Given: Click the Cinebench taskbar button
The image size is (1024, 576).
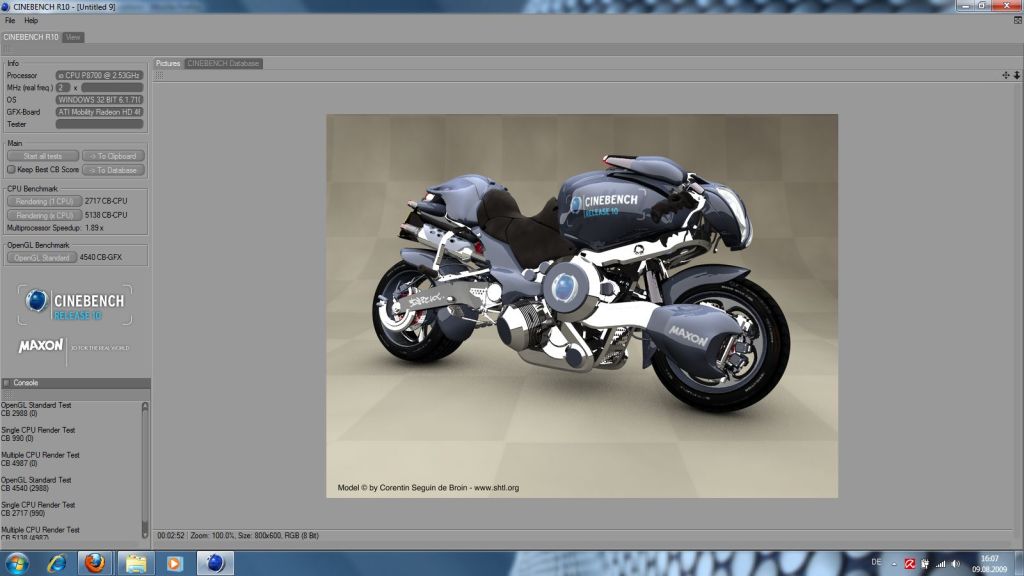Looking at the screenshot, I should [x=215, y=563].
